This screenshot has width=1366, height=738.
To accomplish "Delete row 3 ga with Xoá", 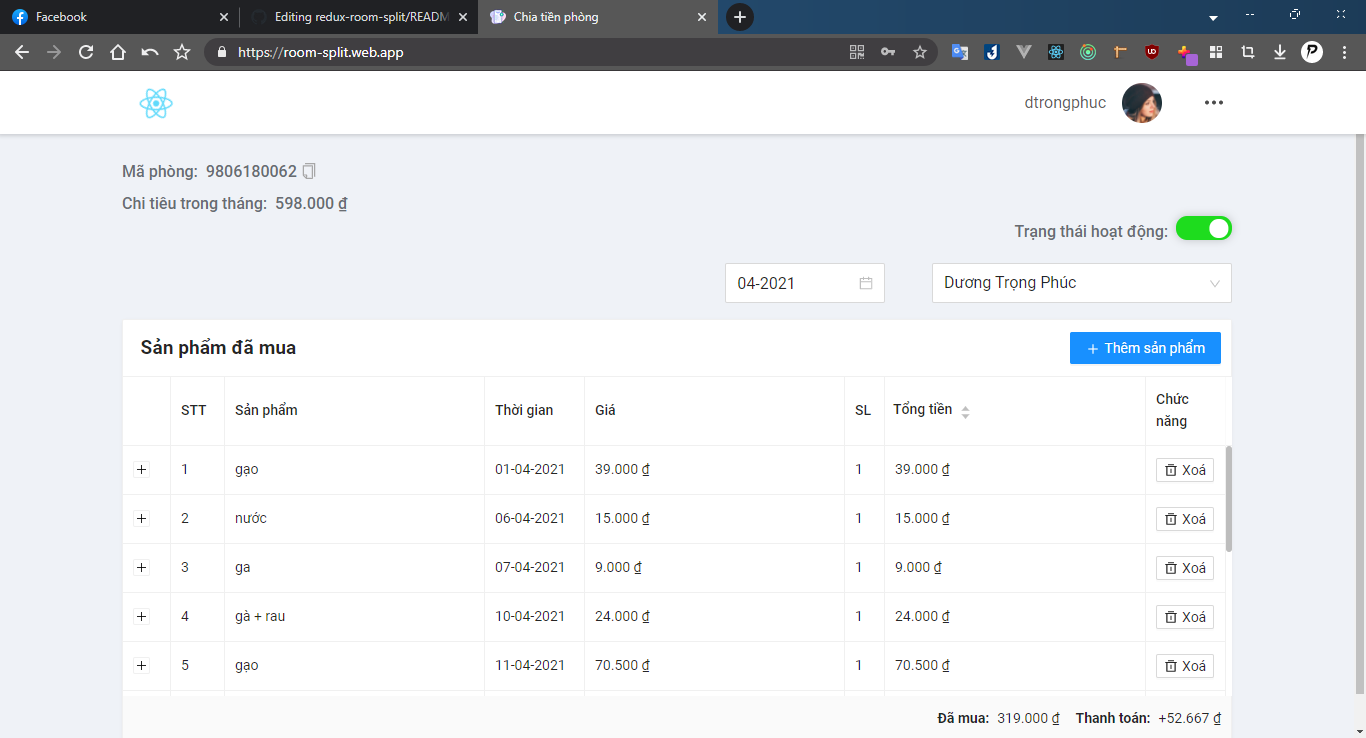I will click(x=1185, y=568).
